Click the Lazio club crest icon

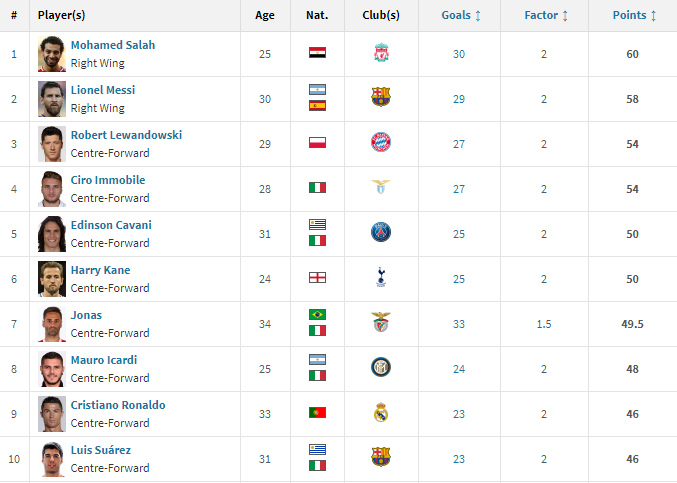click(x=380, y=188)
